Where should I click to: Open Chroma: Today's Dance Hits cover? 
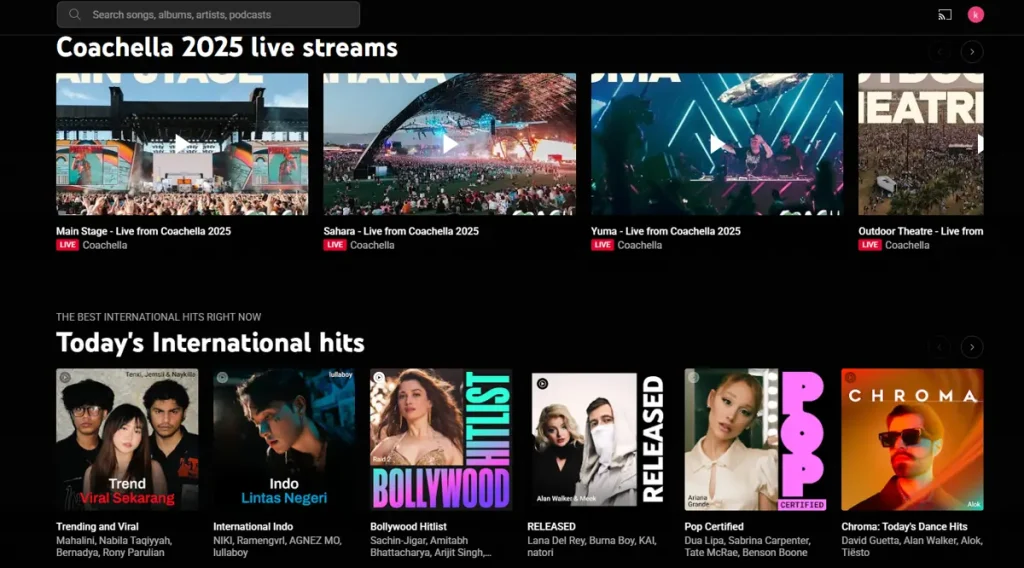(912, 439)
